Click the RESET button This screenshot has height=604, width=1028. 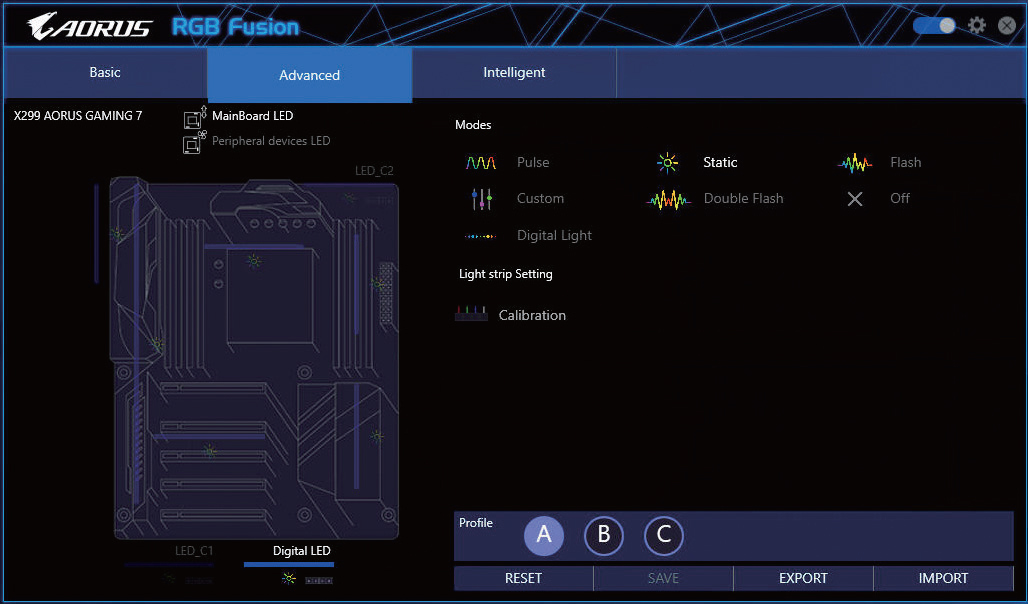coord(523,578)
